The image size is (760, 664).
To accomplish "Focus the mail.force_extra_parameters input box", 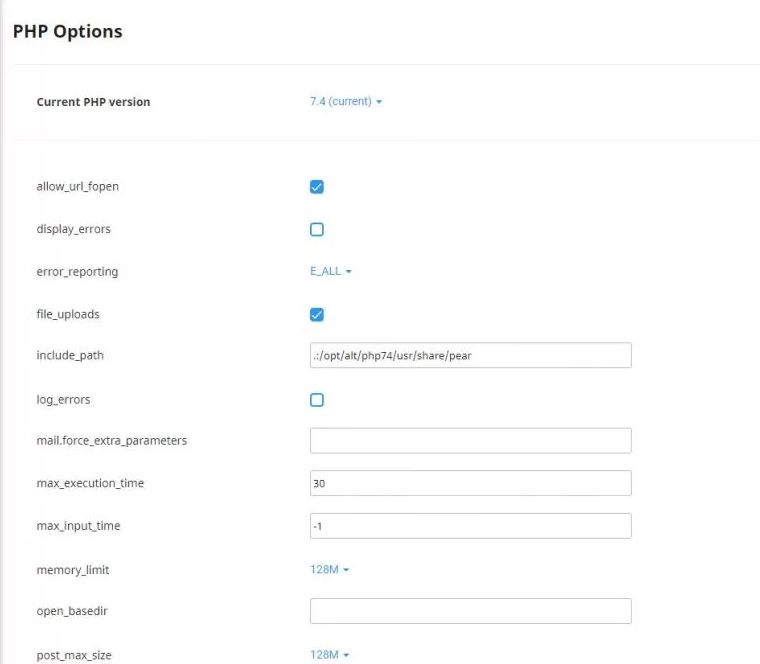I will tap(471, 441).
